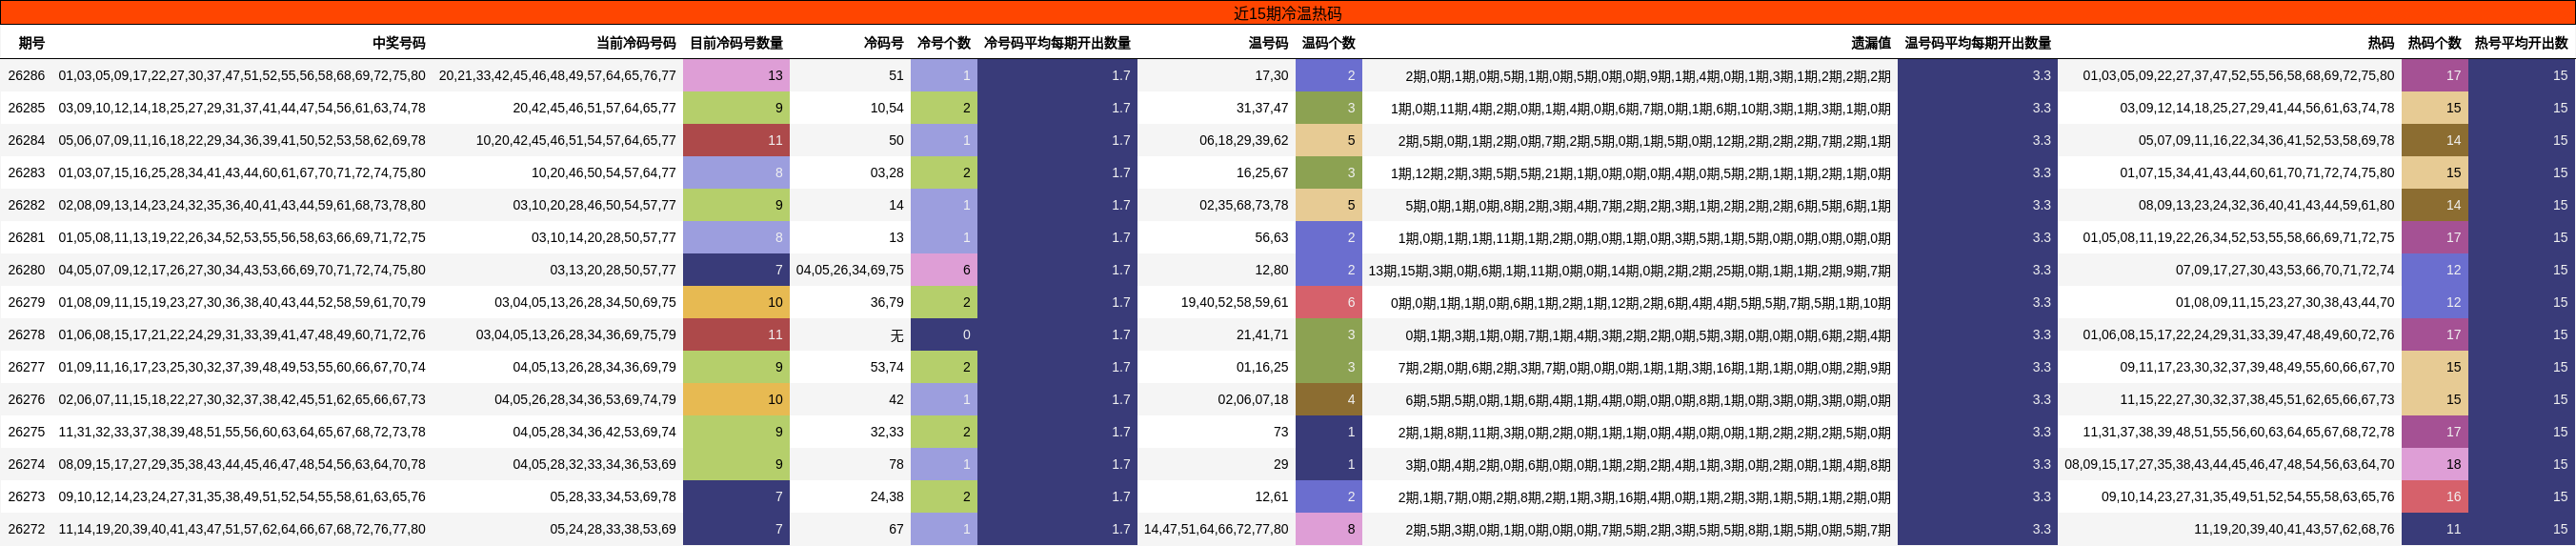Click winning numbers cell in row 26272

click(242, 529)
